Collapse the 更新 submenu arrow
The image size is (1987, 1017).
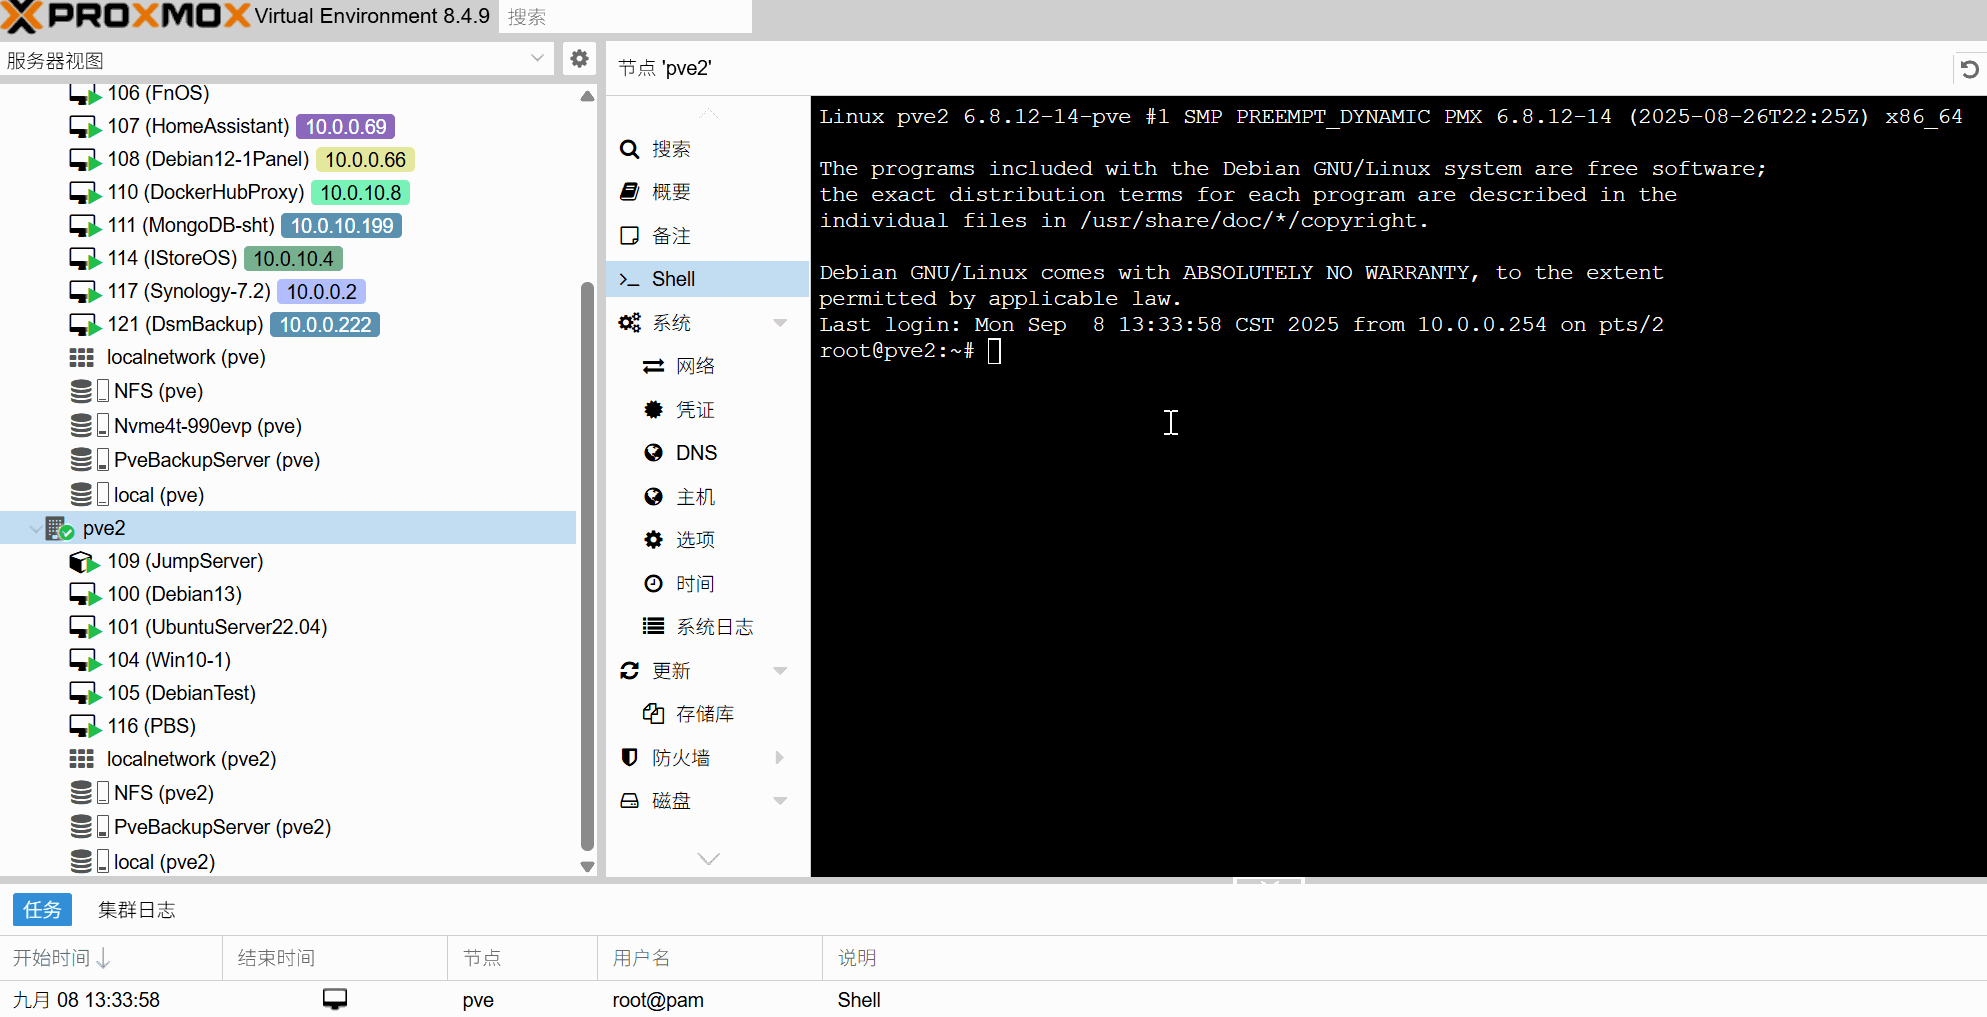click(780, 671)
